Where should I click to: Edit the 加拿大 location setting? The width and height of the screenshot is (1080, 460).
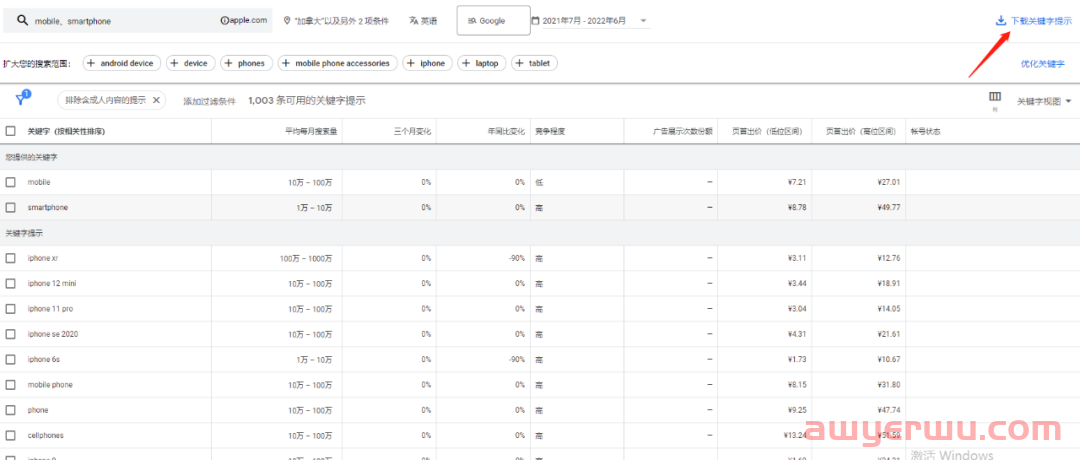[x=336, y=21]
